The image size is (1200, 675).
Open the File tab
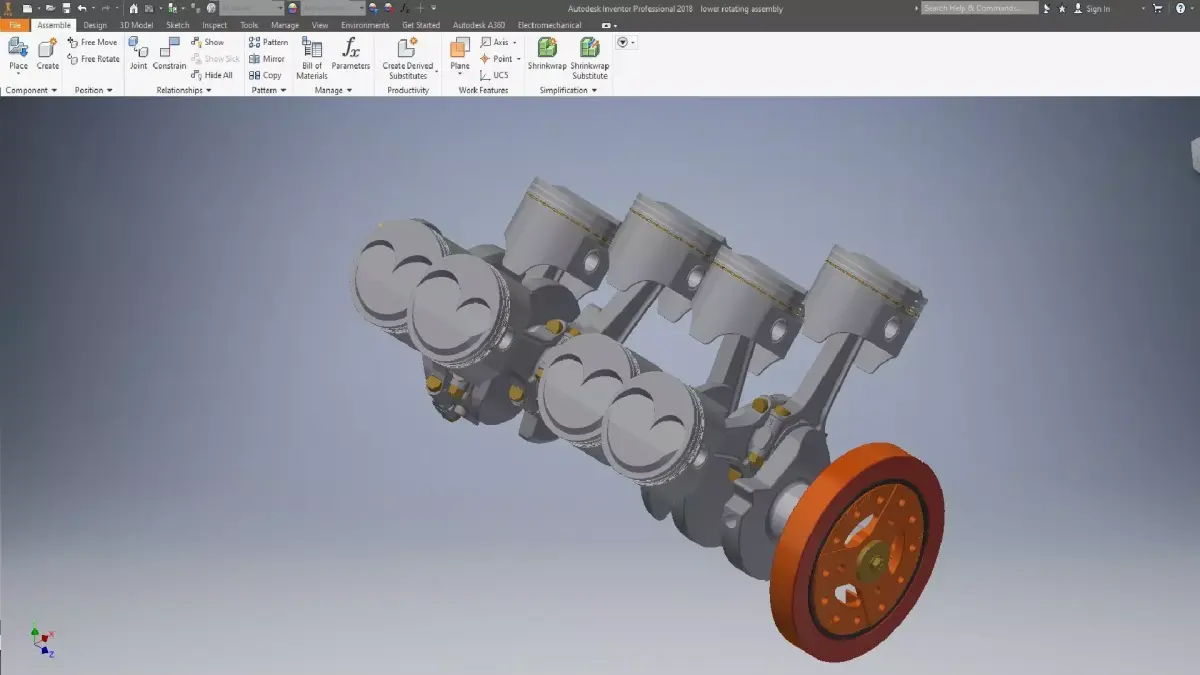click(x=15, y=25)
